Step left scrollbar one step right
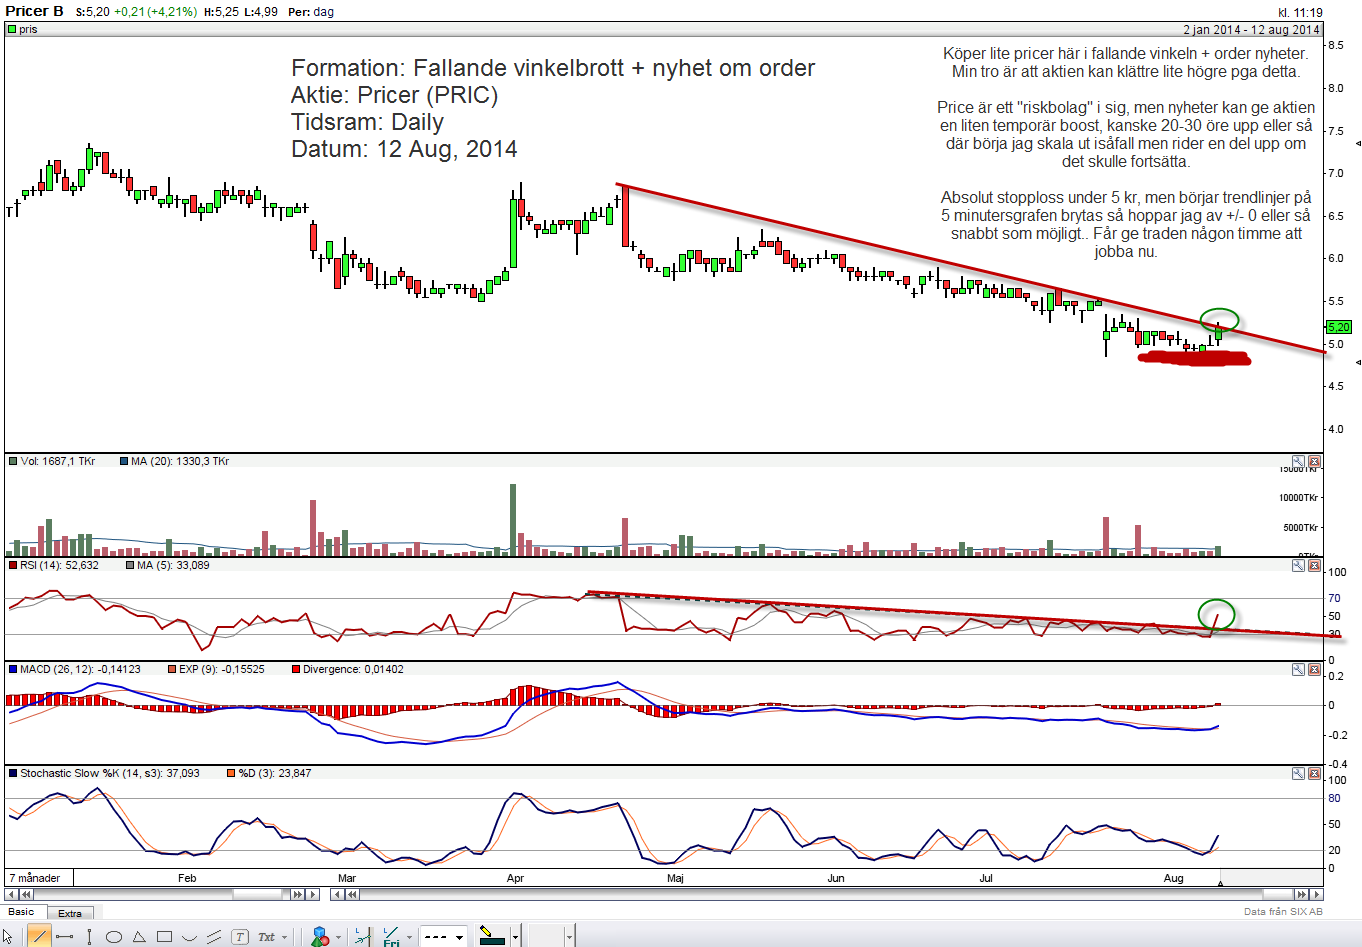Viewport: 1362px width, 947px height. point(313,894)
